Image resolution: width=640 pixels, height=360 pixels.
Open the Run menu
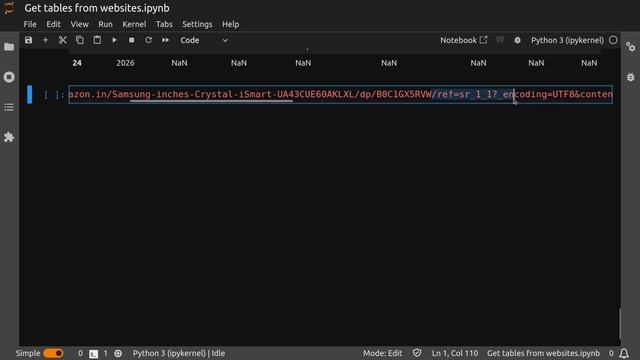click(105, 24)
